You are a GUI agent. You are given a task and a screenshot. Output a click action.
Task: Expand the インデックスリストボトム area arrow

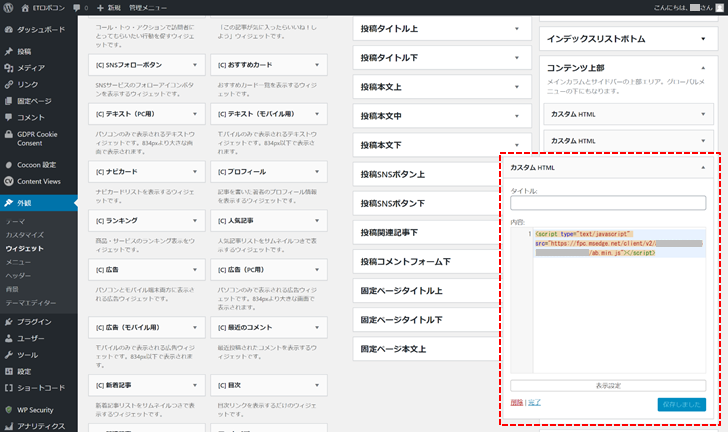pyautogui.click(x=703, y=39)
